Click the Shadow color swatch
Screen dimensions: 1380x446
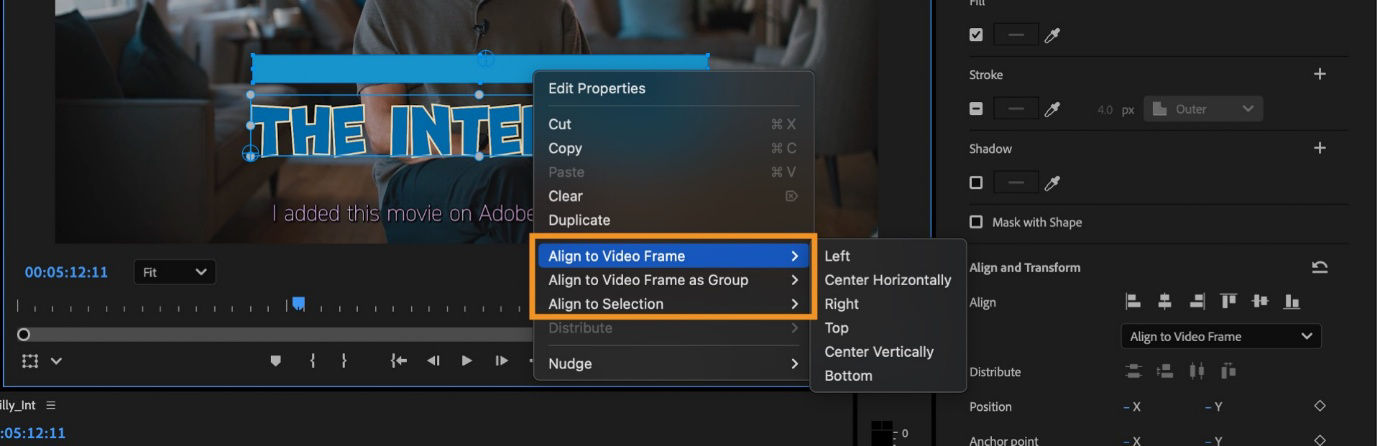pos(1015,183)
